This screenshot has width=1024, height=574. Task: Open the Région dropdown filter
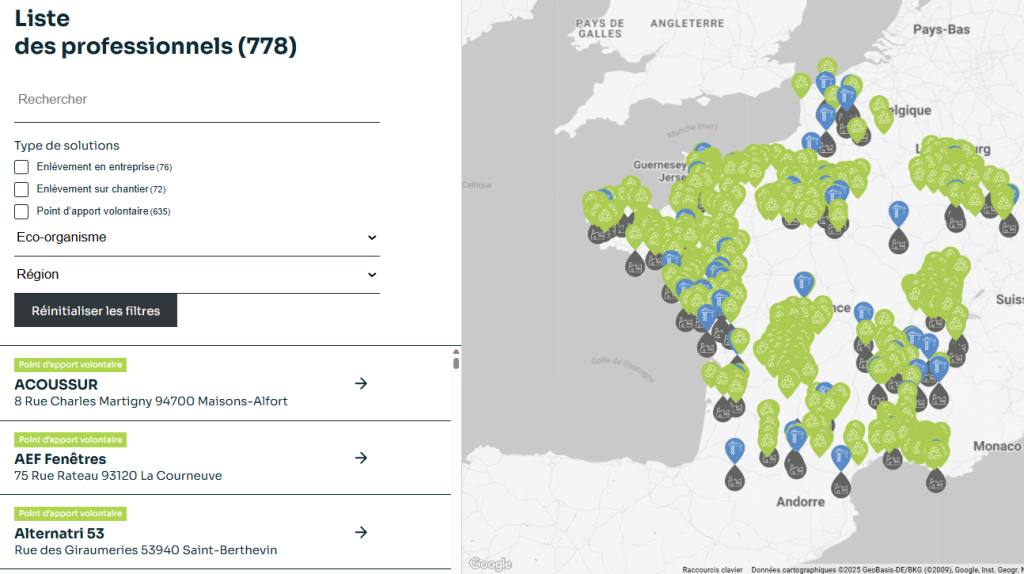click(x=197, y=274)
